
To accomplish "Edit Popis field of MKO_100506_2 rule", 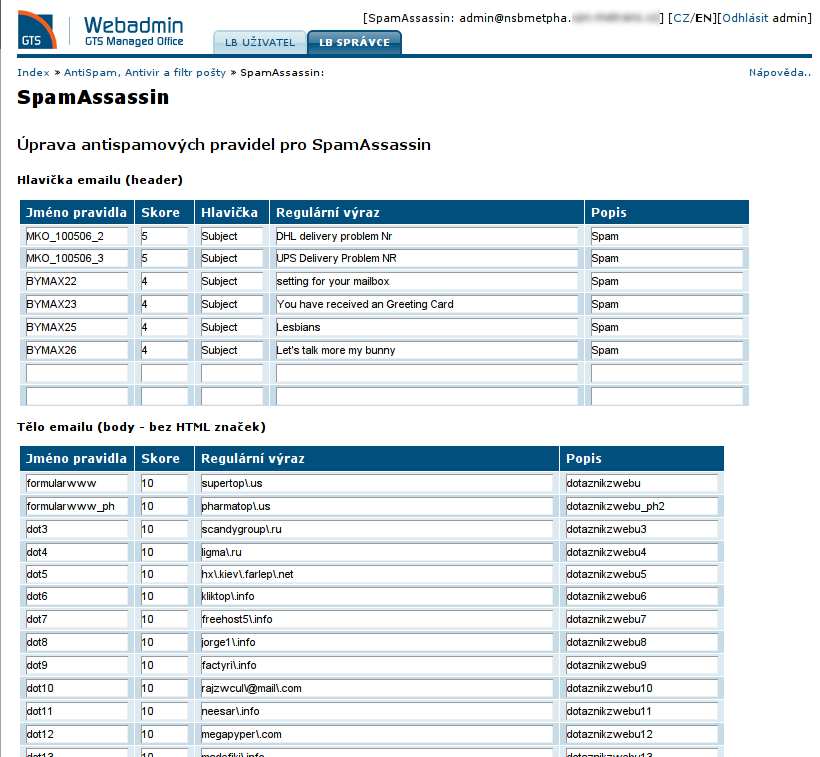I will (667, 236).
